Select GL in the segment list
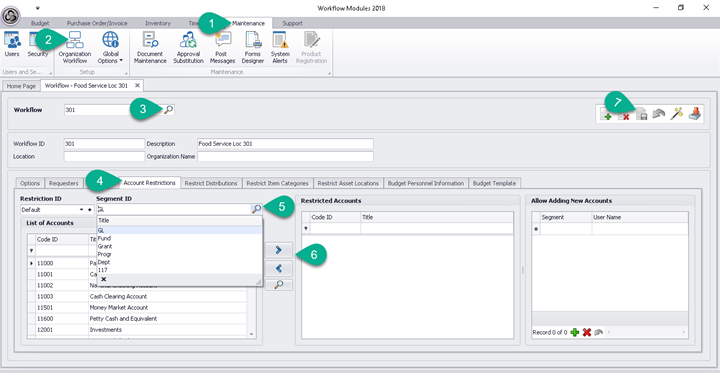The height and width of the screenshot is (373, 720). (179, 230)
